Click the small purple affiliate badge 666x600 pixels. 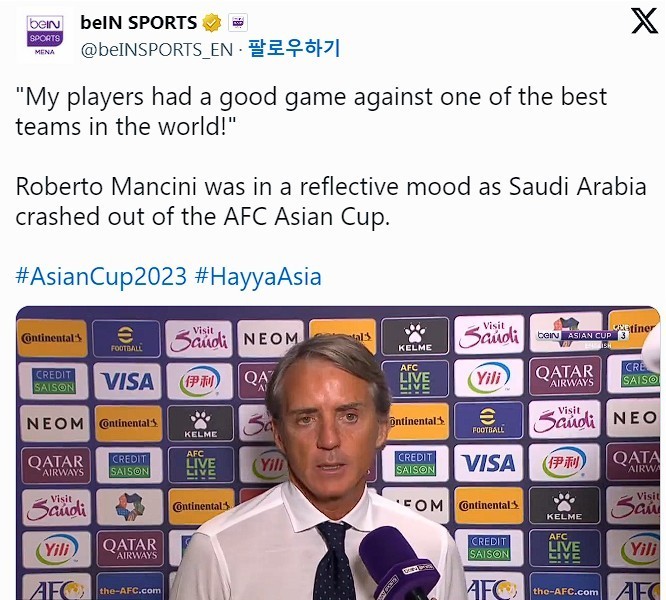pyautogui.click(x=238, y=23)
